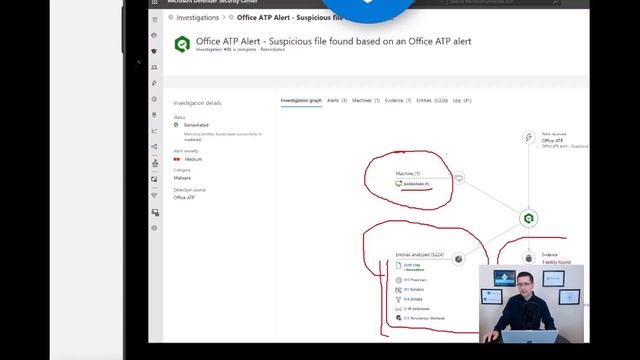This screenshot has width=640, height=360.
Task: Click the Services entry in entities list
Action: coord(413,289)
